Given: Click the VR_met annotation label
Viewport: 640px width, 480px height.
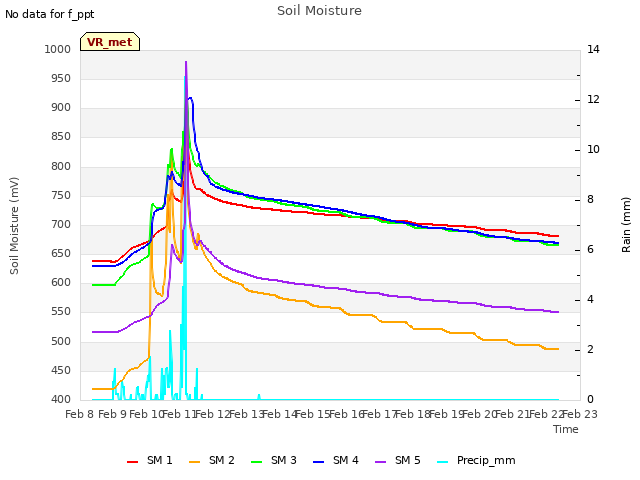Looking at the screenshot, I should click(110, 42).
